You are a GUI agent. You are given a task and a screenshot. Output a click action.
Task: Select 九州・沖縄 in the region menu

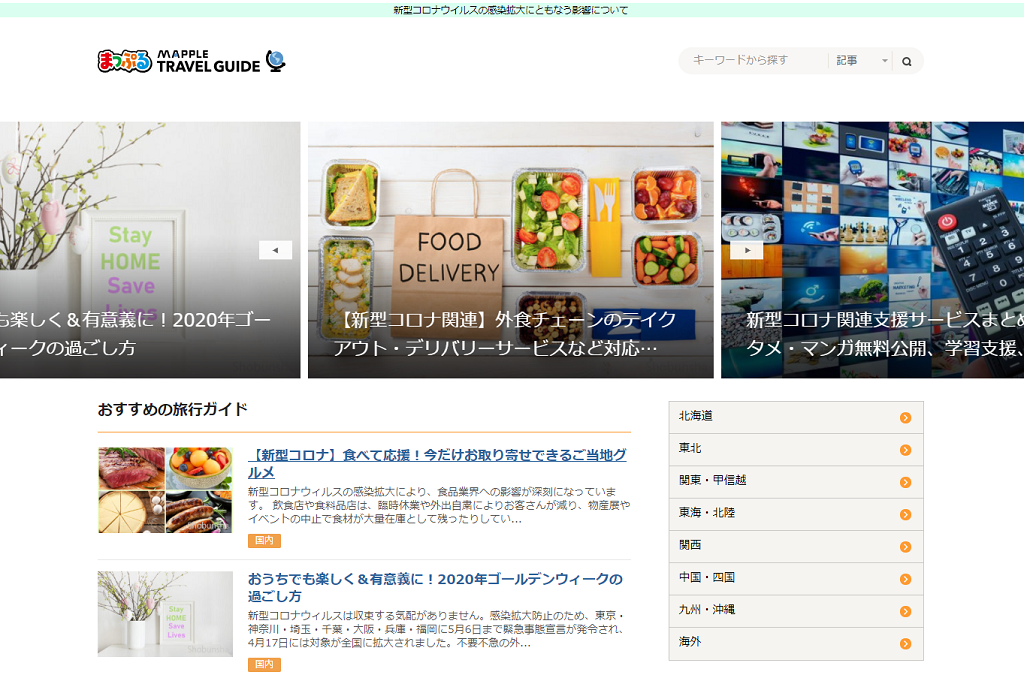point(796,611)
